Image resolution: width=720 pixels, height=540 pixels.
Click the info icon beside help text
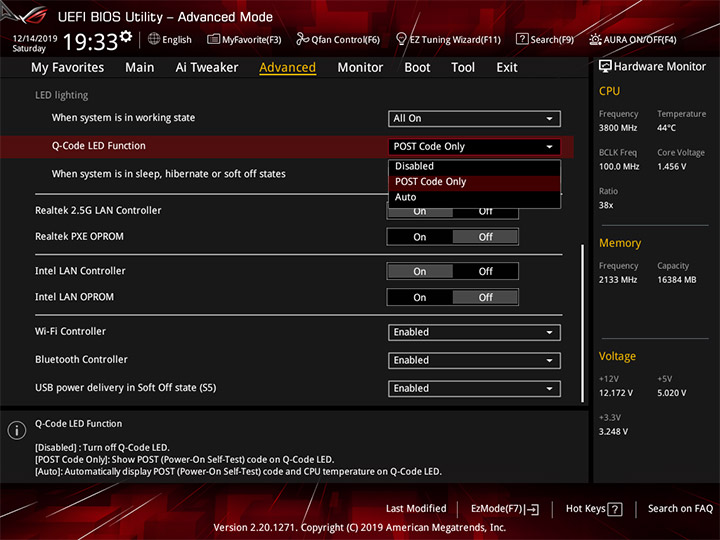(x=17, y=430)
